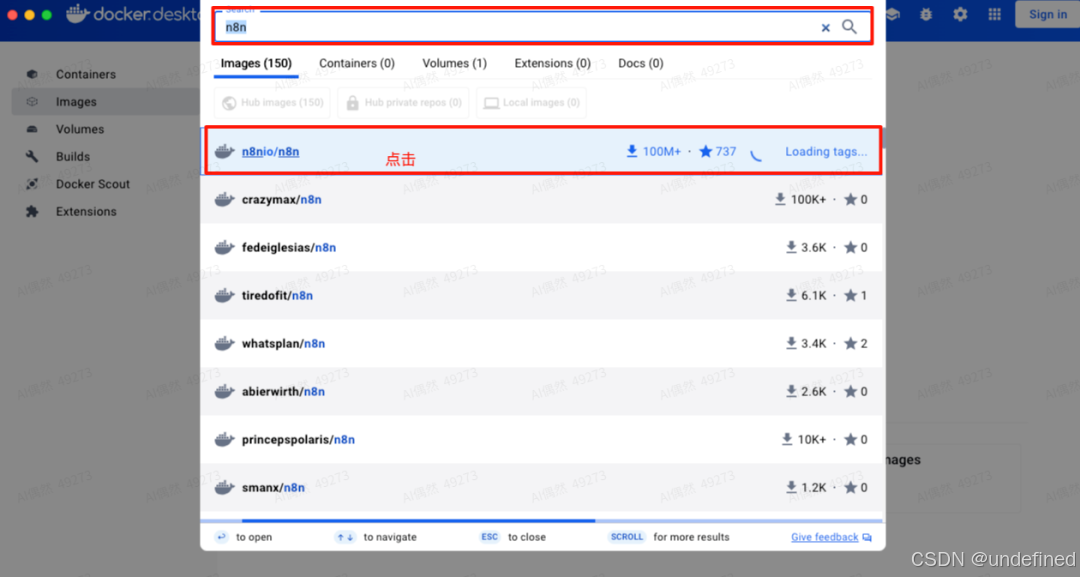Filter by Hub images (150)
This screenshot has width=1080, height=577.
(x=273, y=103)
